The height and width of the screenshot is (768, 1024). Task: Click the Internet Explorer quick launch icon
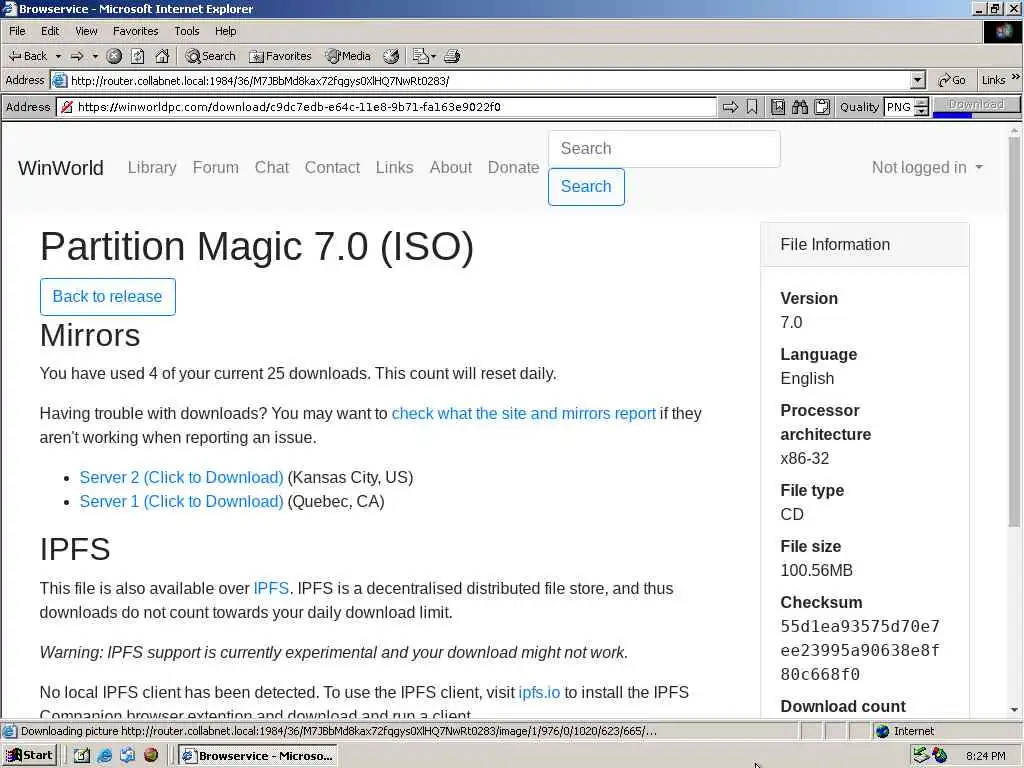click(x=104, y=756)
